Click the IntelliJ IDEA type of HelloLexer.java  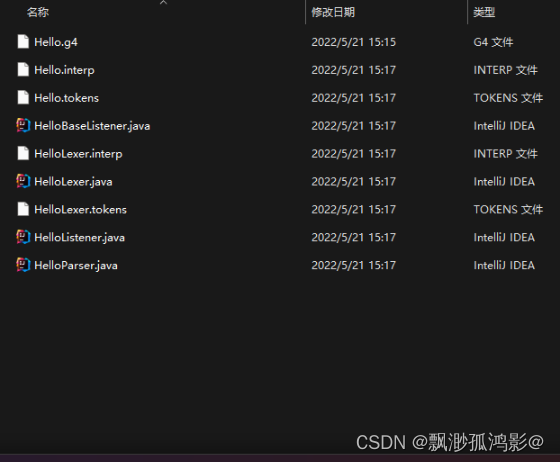pos(504,182)
